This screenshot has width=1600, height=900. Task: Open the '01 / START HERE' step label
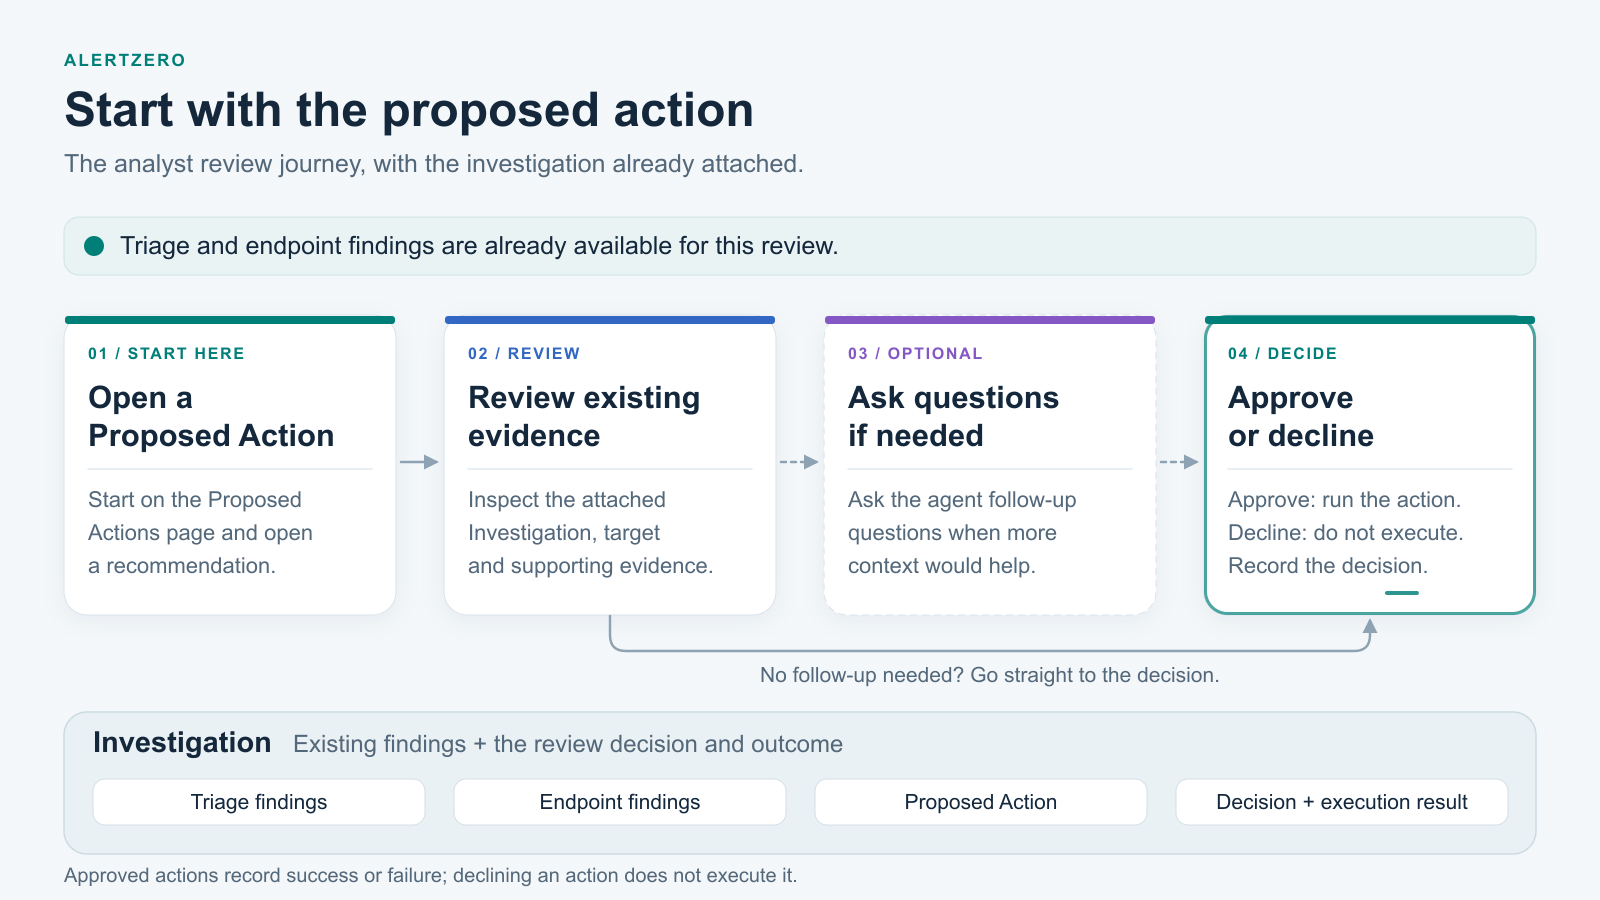pyautogui.click(x=166, y=353)
